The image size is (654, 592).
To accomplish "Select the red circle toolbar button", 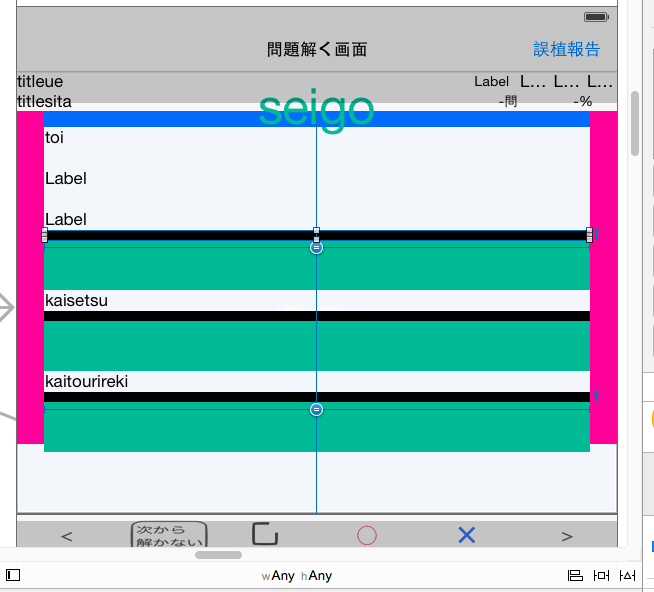I will [367, 535].
